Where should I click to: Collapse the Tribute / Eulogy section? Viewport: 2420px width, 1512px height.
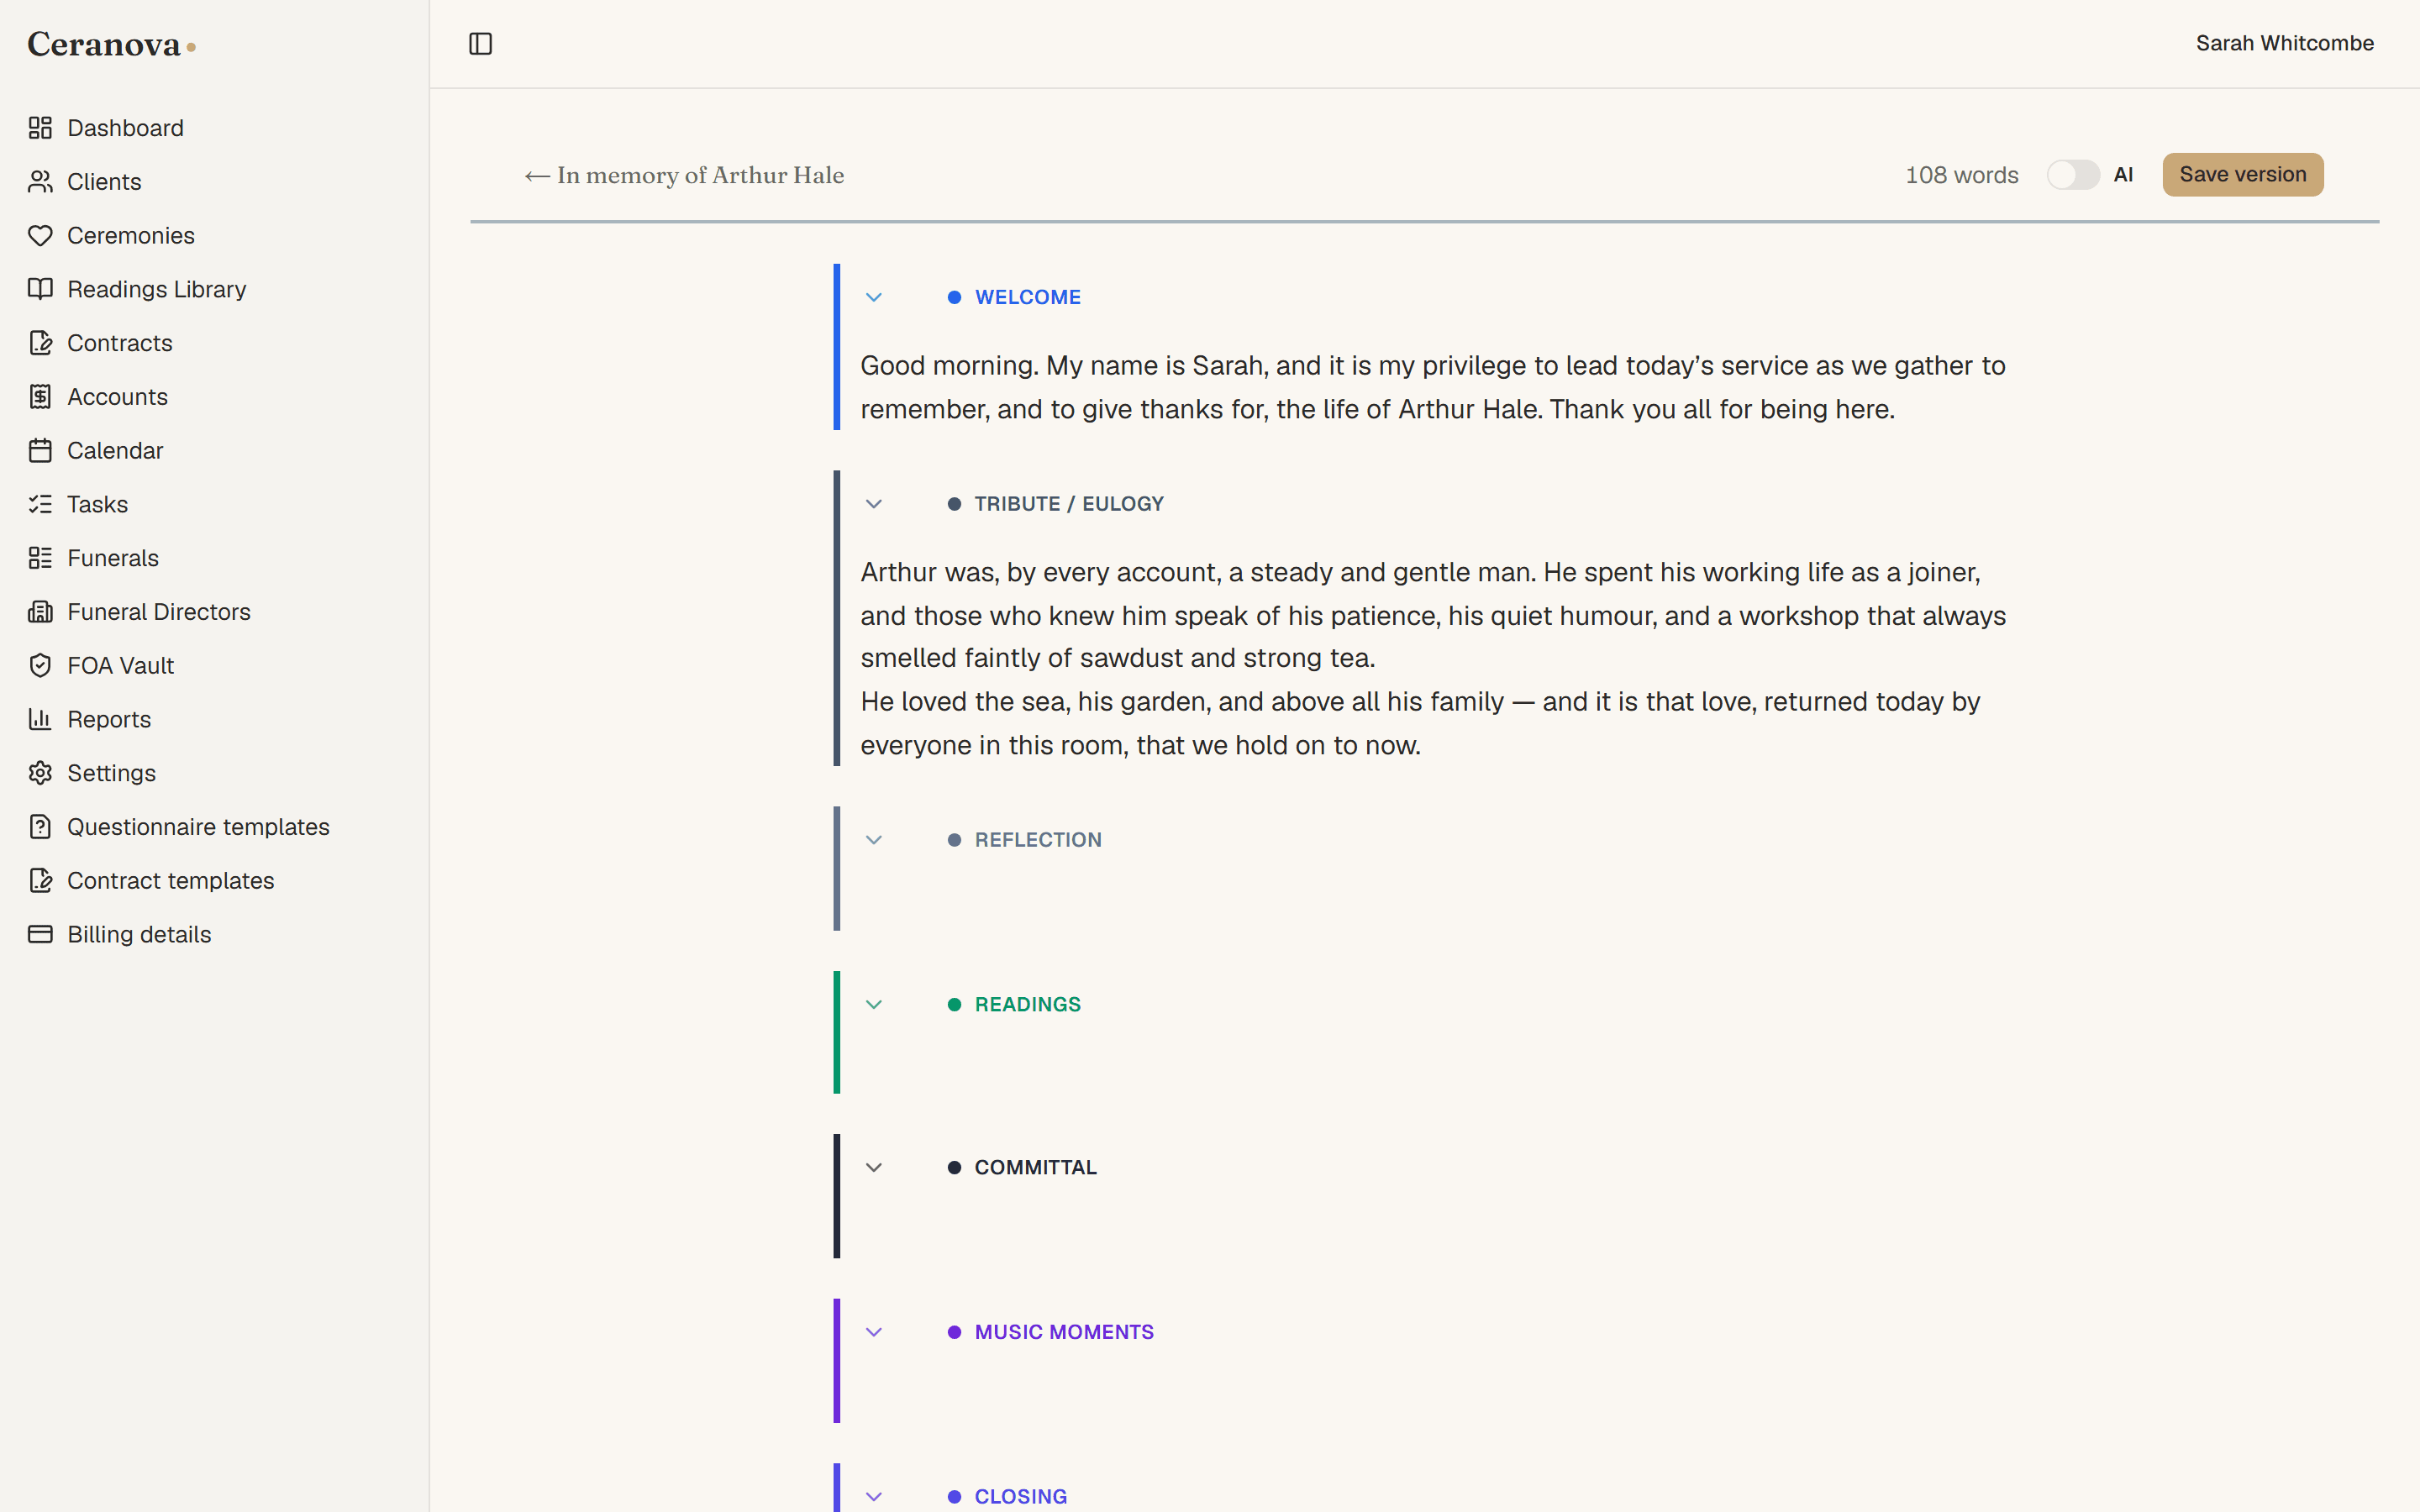[874, 504]
